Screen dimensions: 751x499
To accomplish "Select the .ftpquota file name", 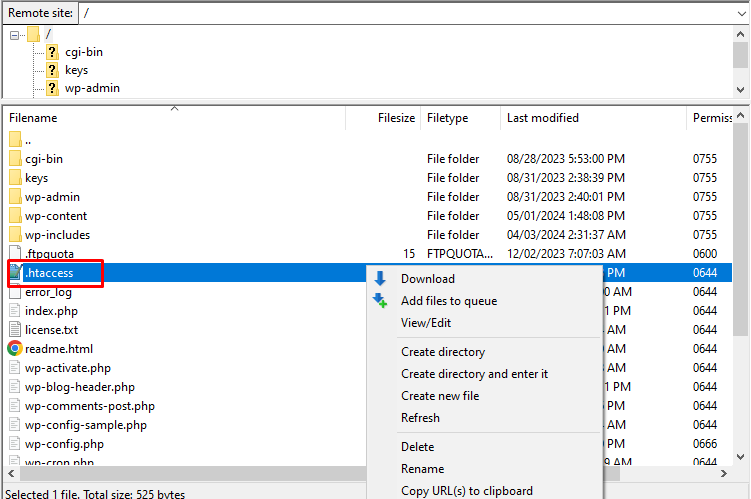I will [49, 254].
